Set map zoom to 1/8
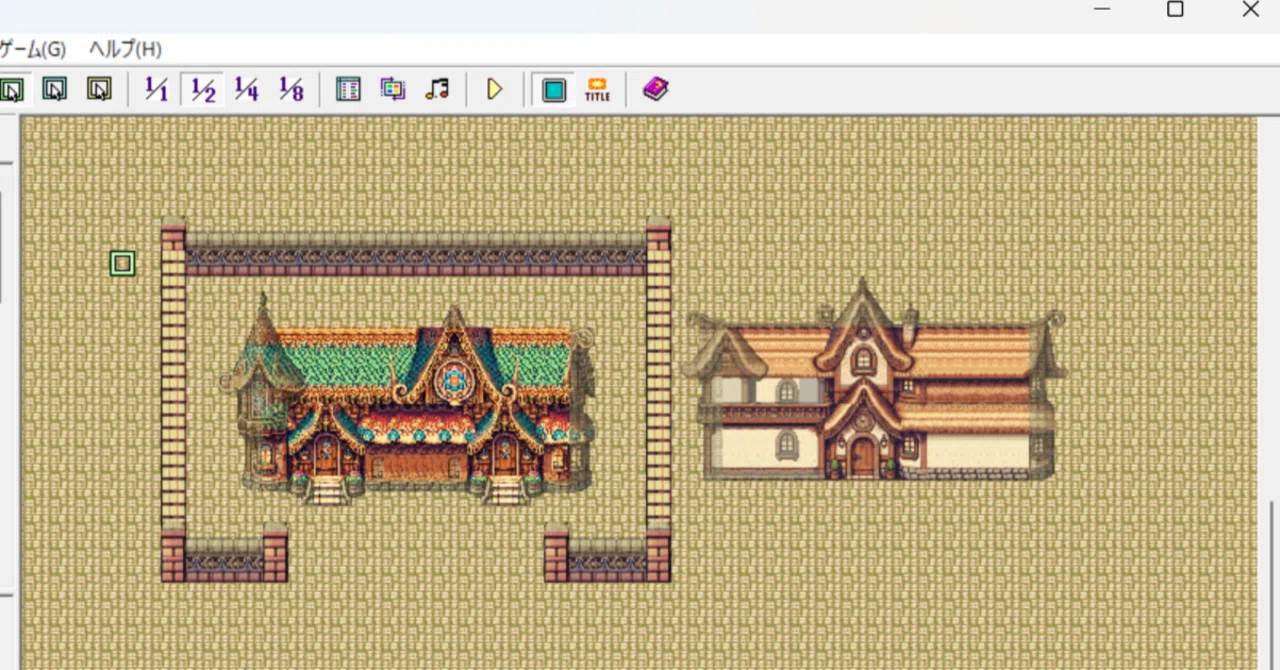 tap(291, 90)
